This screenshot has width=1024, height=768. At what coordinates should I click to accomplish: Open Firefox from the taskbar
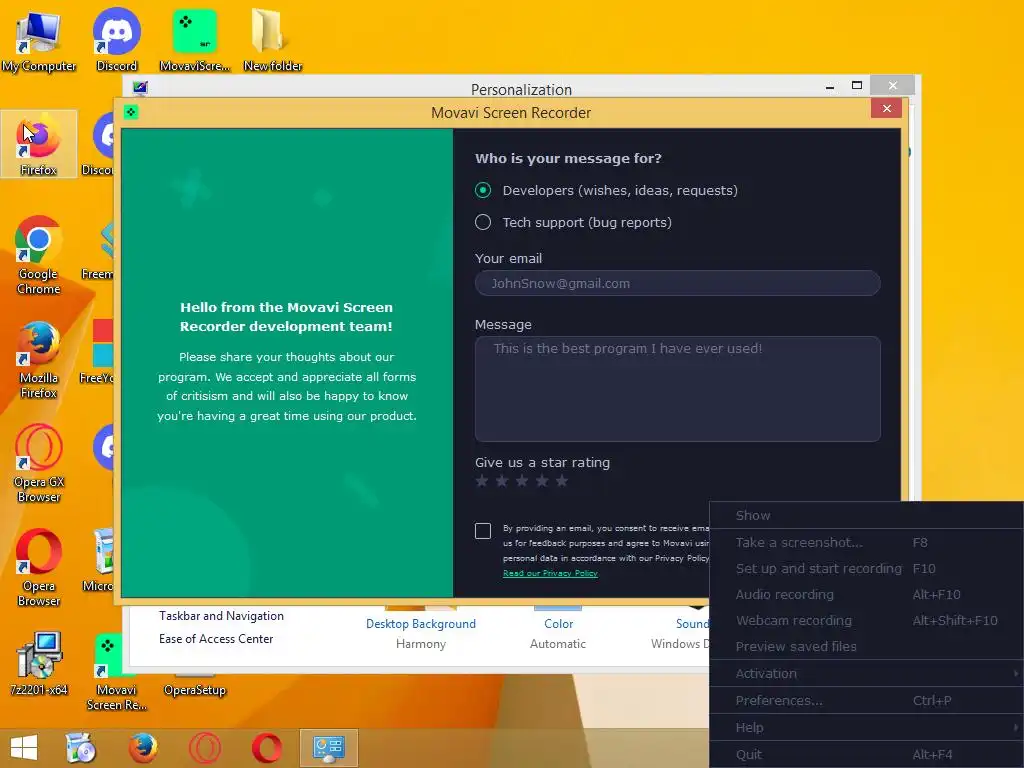(x=142, y=748)
